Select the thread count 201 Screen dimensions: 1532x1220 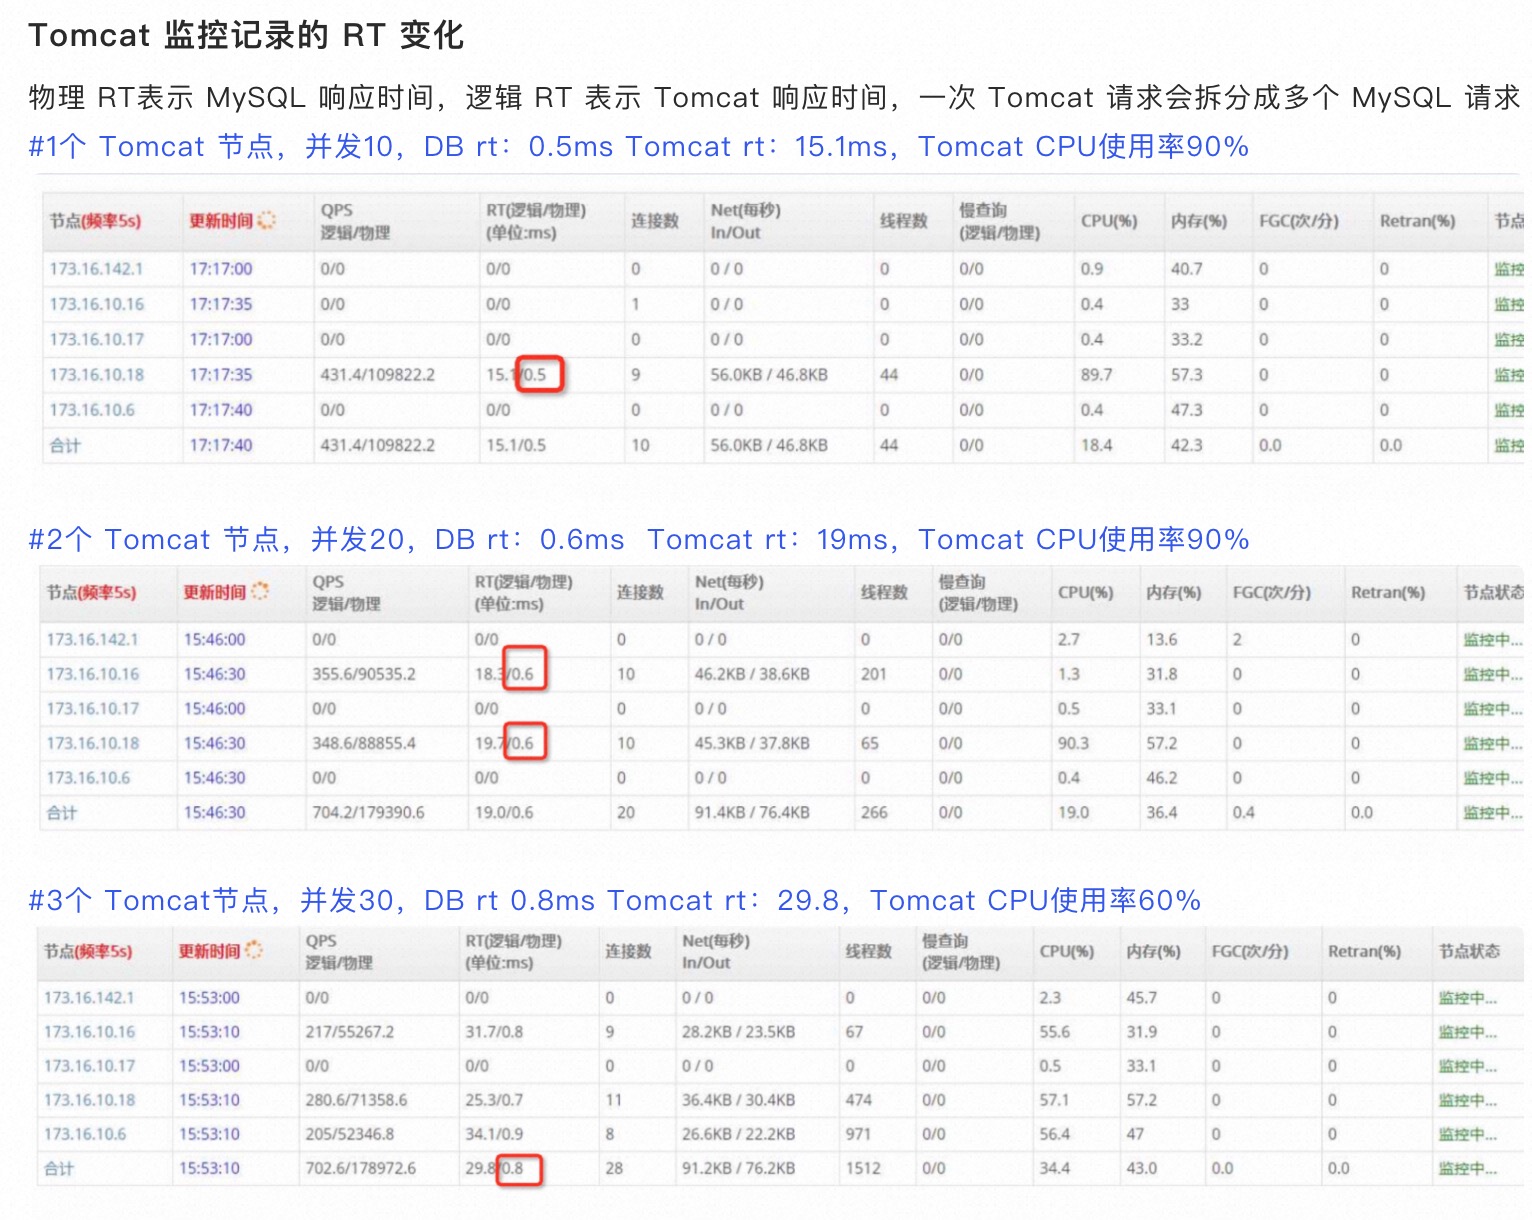(873, 674)
